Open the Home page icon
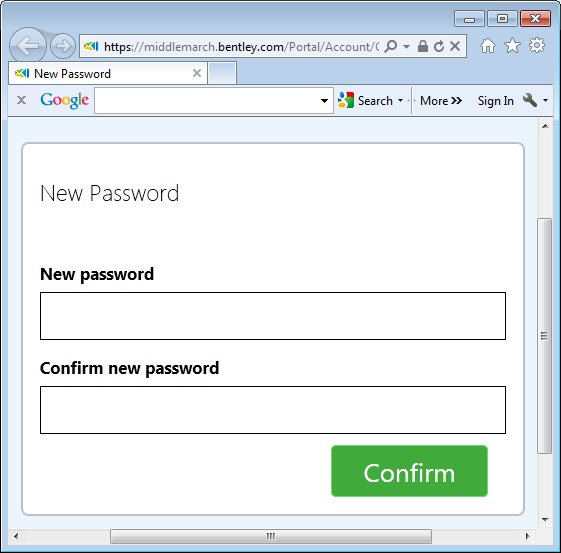This screenshot has width=561, height=553. pyautogui.click(x=488, y=46)
